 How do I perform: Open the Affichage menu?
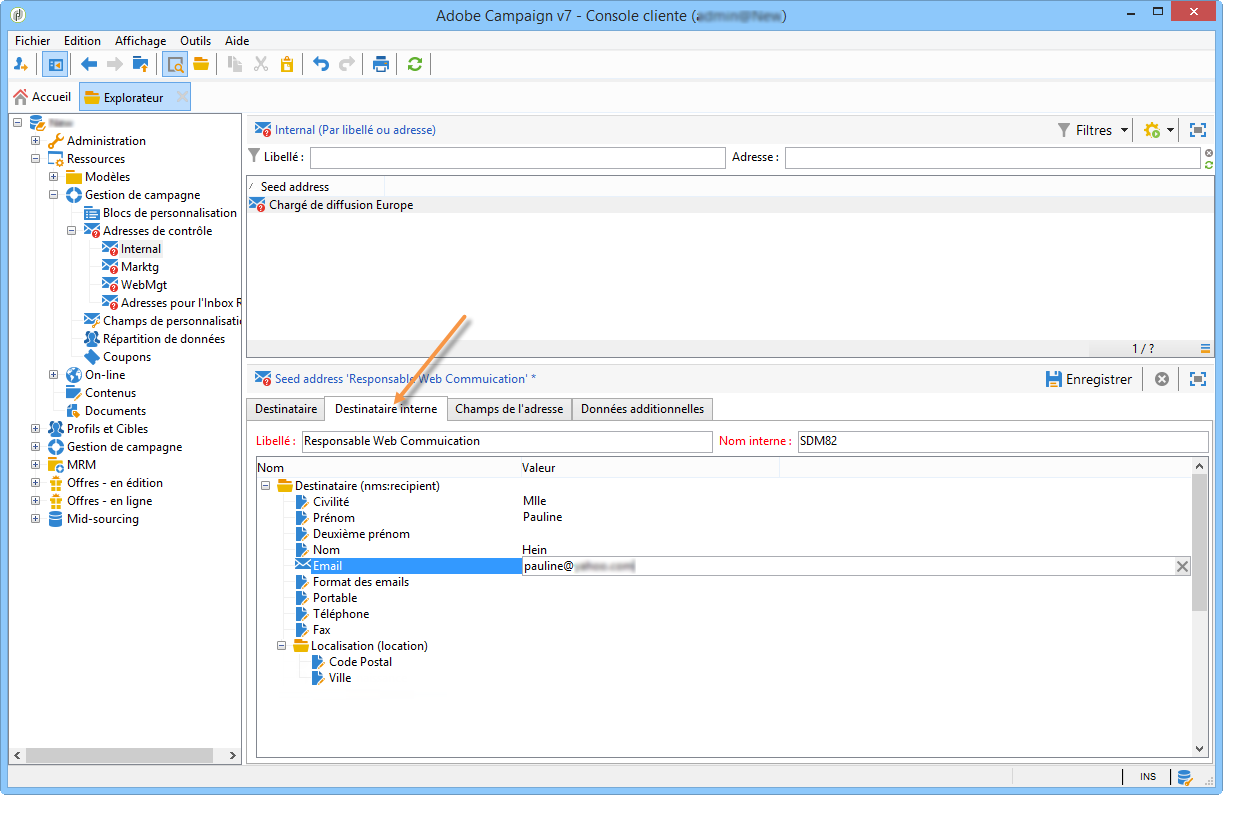pos(141,41)
